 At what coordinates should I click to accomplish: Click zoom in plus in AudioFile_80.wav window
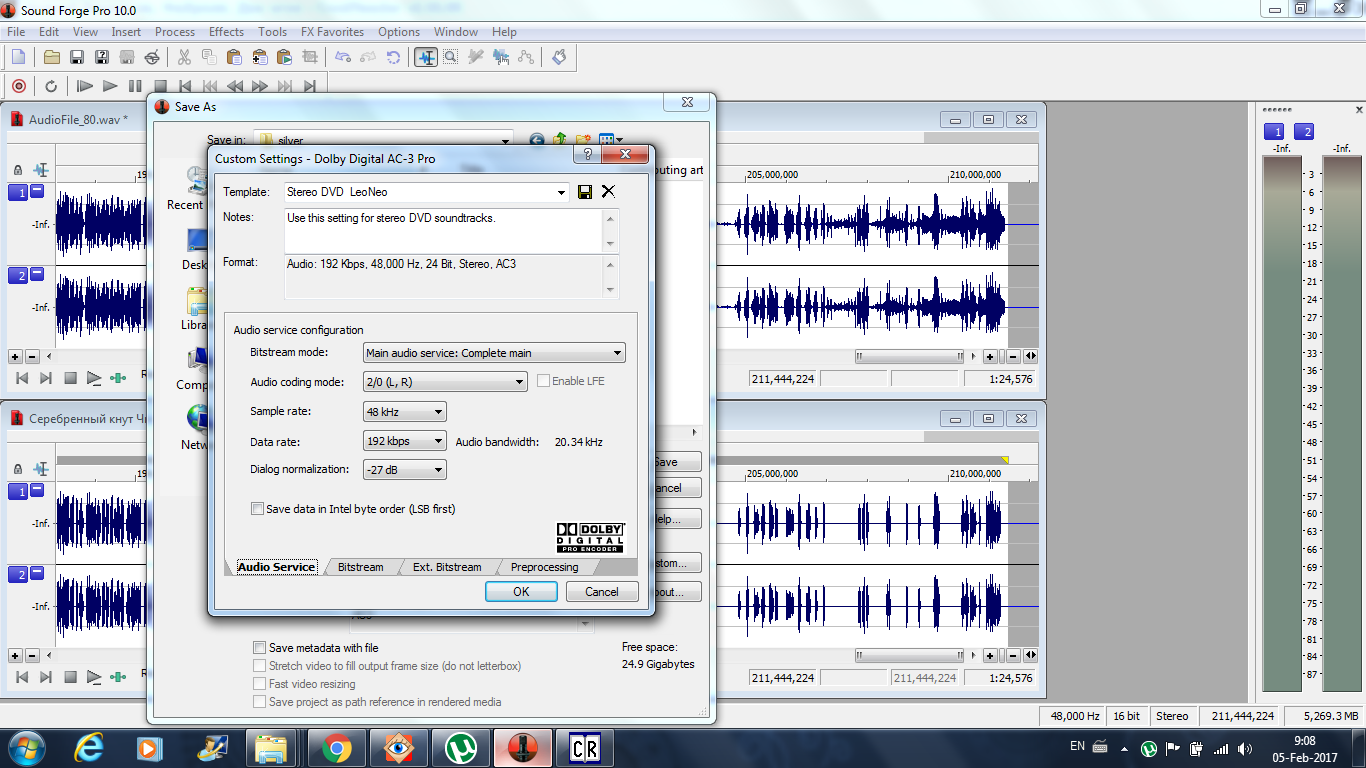coord(15,356)
